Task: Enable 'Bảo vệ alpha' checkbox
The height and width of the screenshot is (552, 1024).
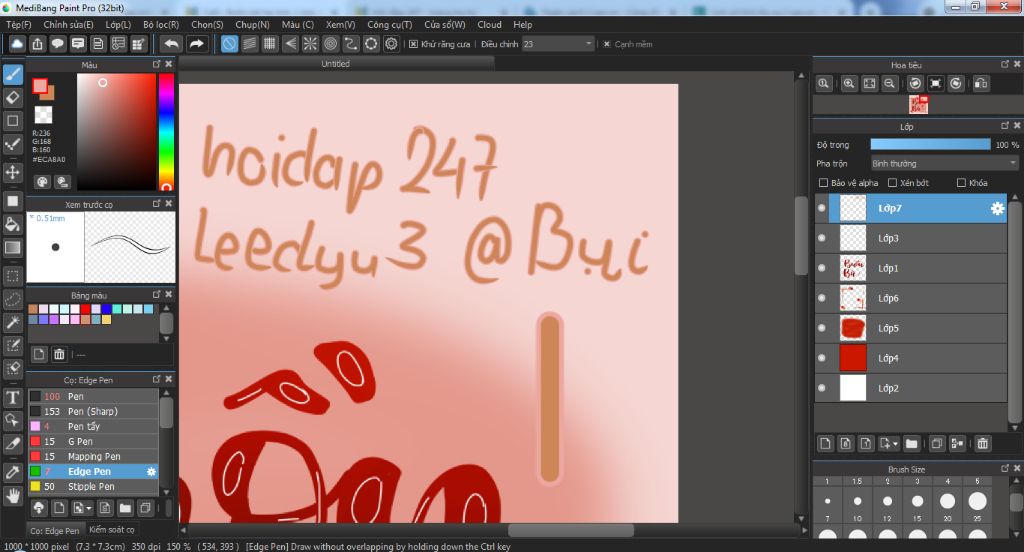Action: point(824,183)
